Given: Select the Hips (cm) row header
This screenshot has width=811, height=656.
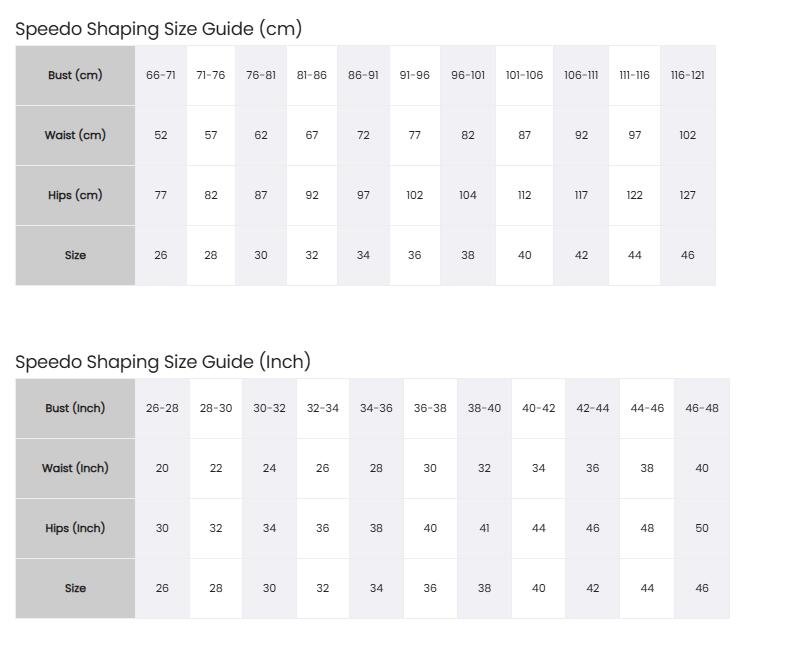Looking at the screenshot, I should [75, 195].
